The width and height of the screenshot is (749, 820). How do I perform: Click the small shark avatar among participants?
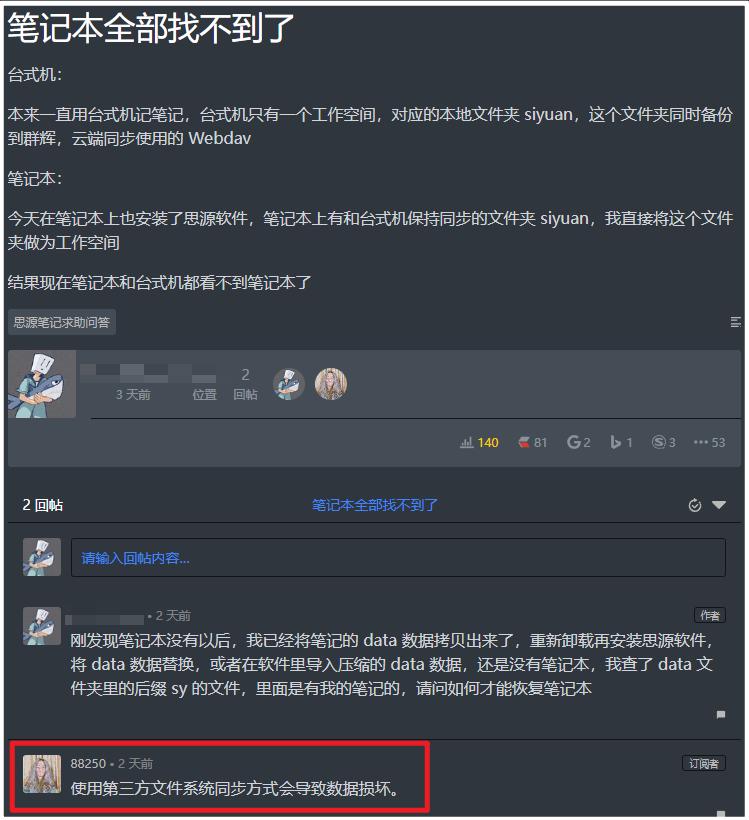[289, 384]
